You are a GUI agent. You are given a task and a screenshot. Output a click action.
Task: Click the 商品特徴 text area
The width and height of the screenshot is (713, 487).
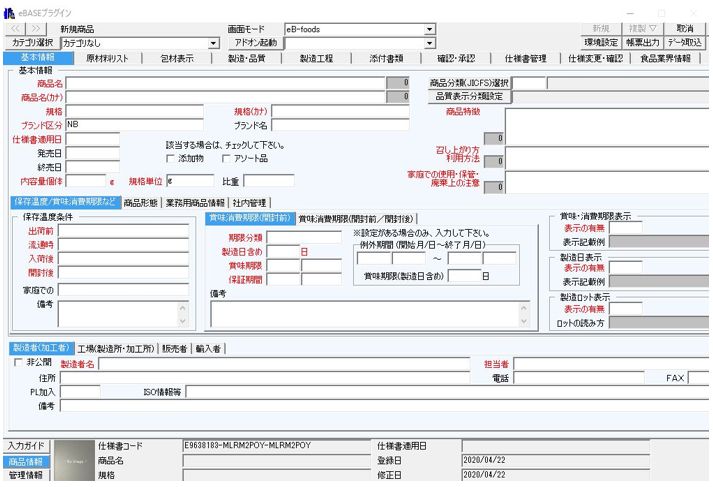[x=607, y=126]
